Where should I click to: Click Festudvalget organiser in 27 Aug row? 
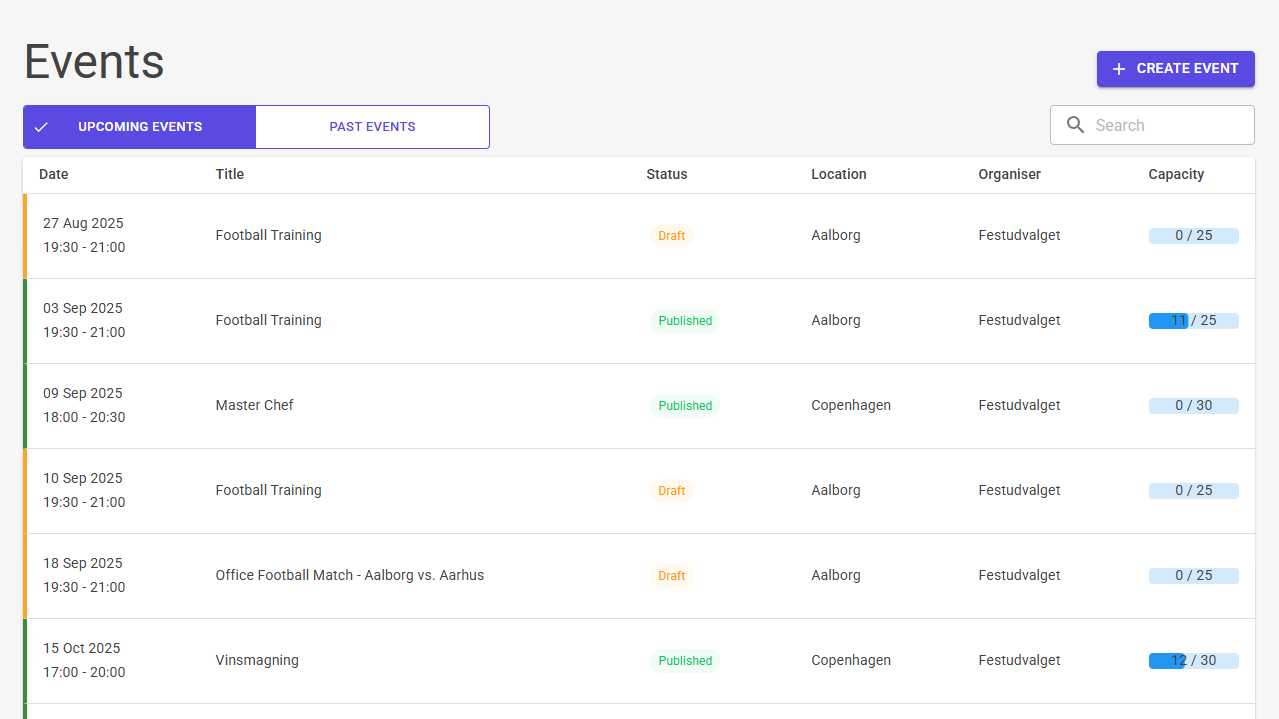pyautogui.click(x=1019, y=236)
